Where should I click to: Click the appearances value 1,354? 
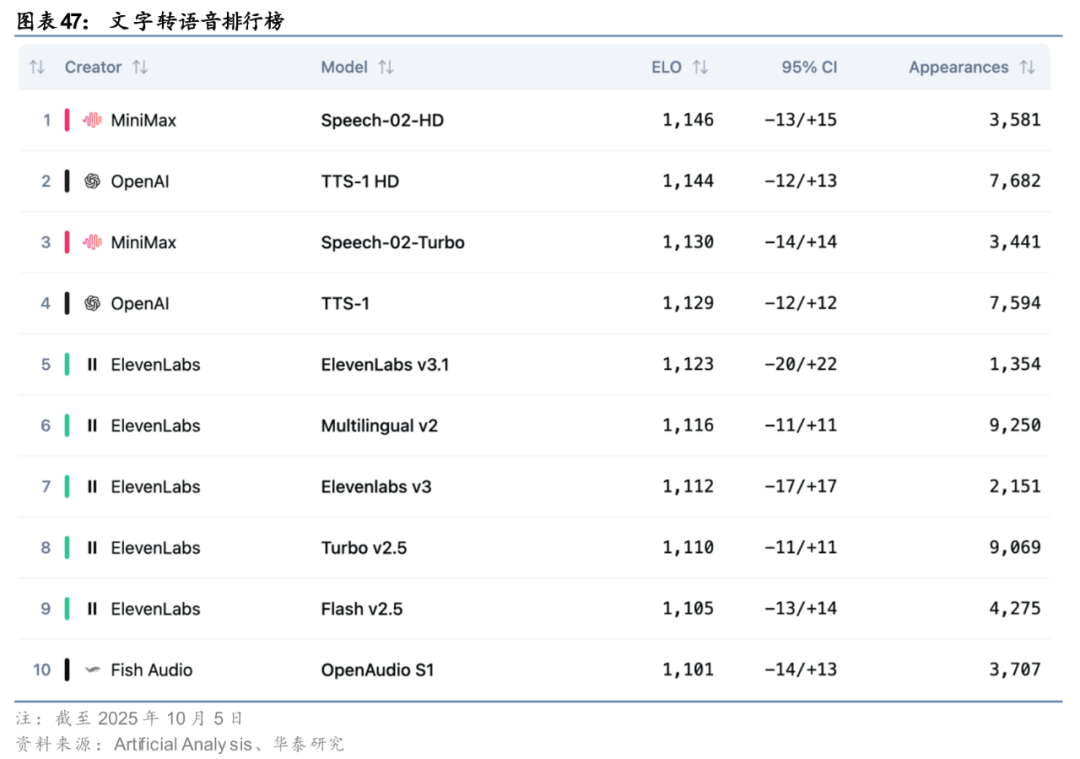[1015, 364]
